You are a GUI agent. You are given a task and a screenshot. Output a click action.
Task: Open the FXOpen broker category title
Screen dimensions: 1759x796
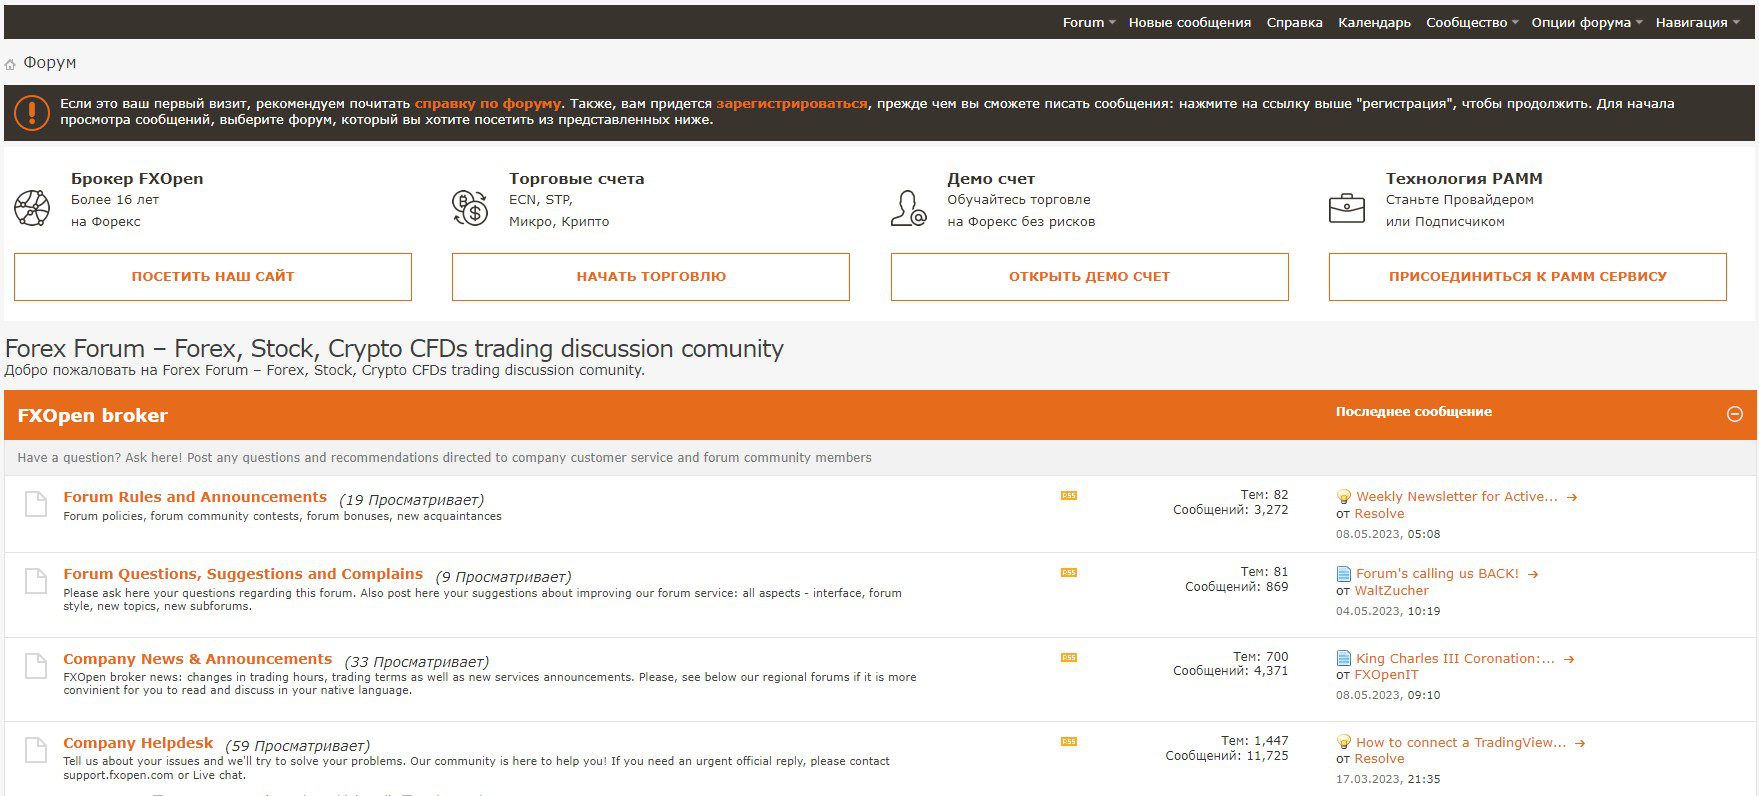[x=92, y=416]
